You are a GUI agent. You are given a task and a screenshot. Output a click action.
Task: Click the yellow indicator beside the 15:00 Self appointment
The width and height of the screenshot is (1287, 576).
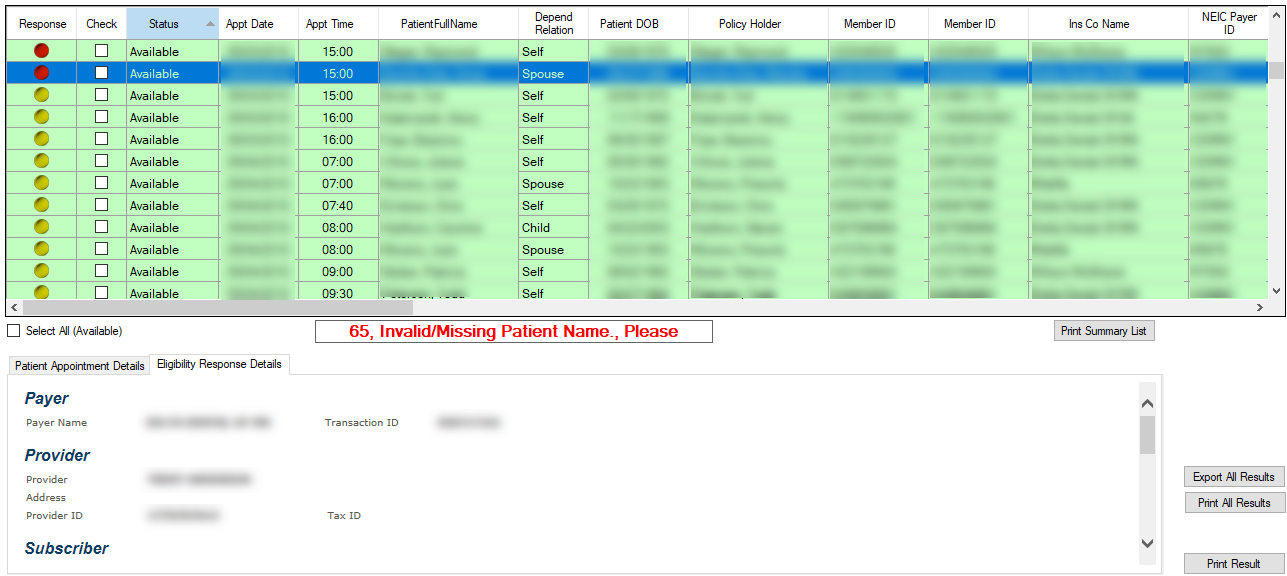pos(40,95)
